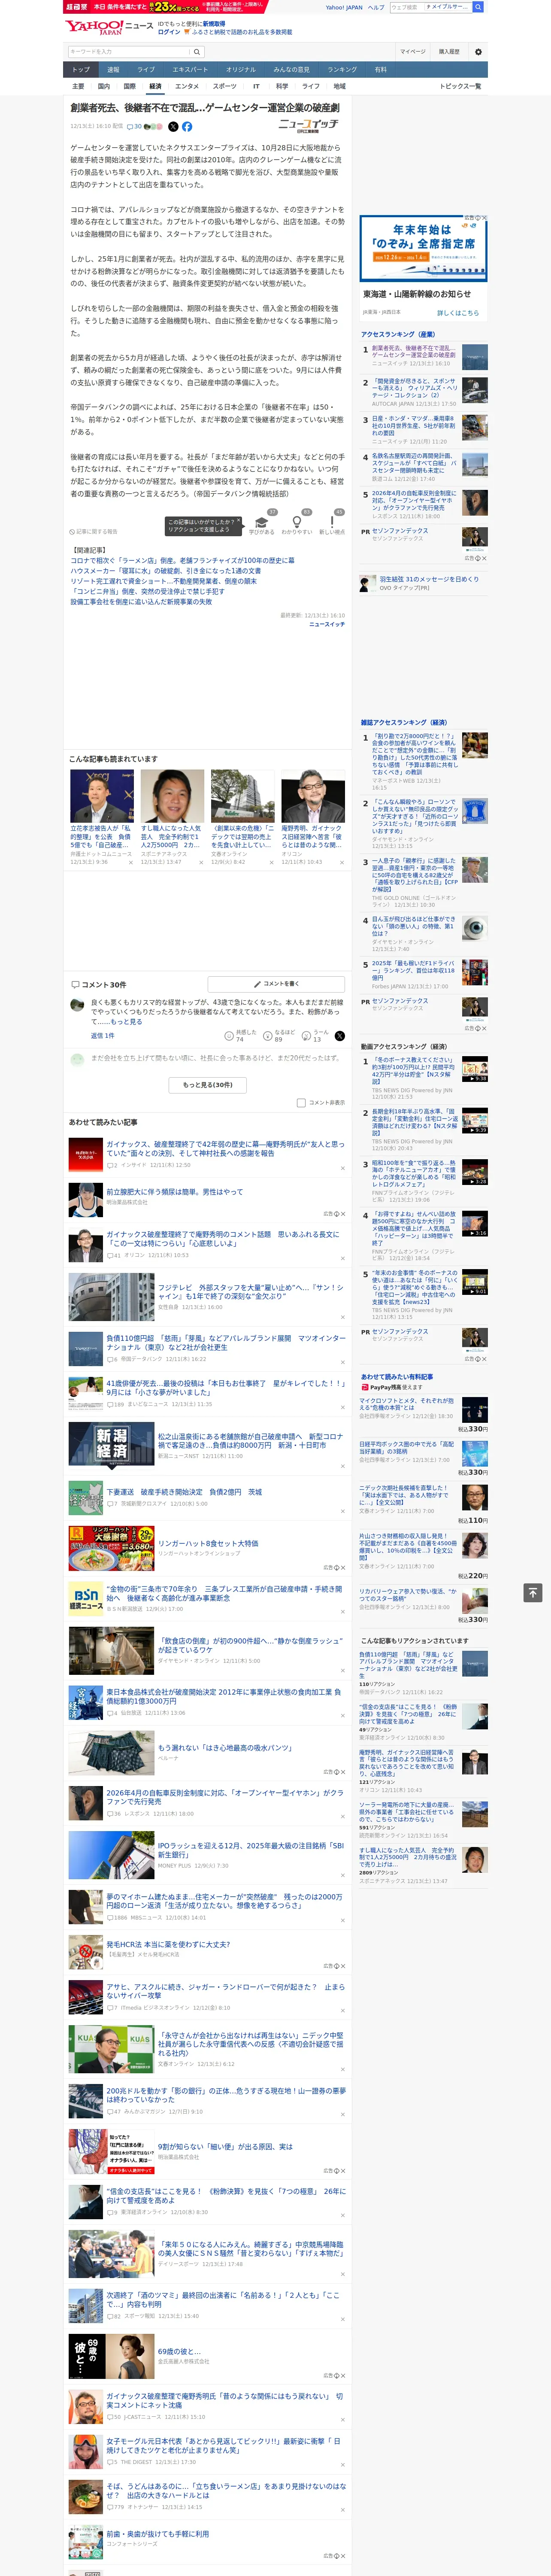Select the ランキング tab
Viewport: 551px width, 2576px height.
[x=342, y=70]
